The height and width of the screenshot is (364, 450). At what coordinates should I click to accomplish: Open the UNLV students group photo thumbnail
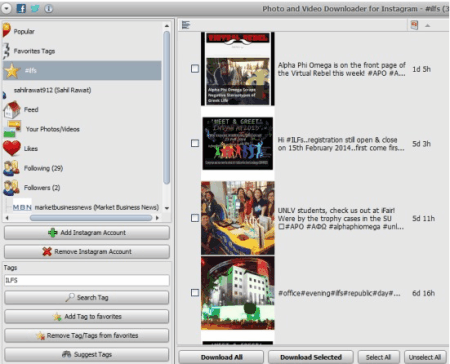click(x=238, y=218)
